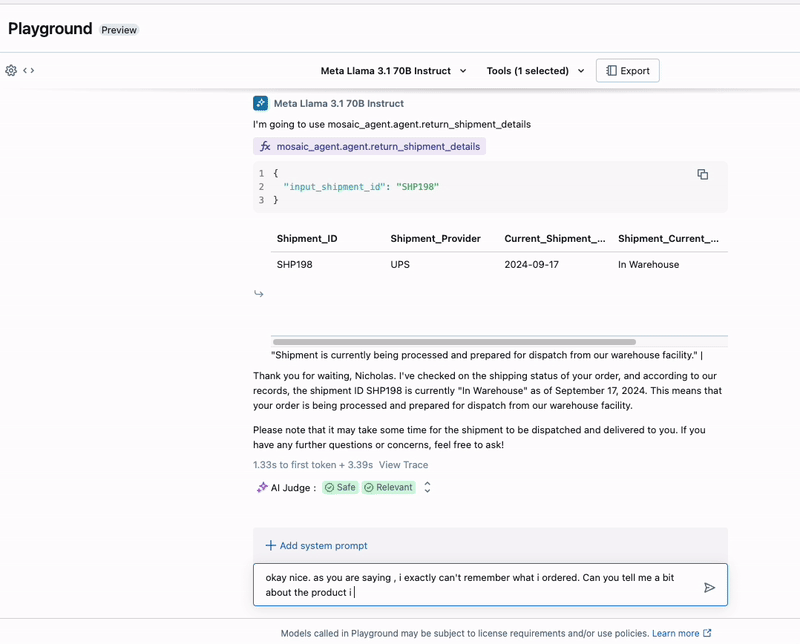Image resolution: width=800 pixels, height=644 pixels.
Task: Expand the Tools (1 selected) dropdown
Action: [x=535, y=71]
